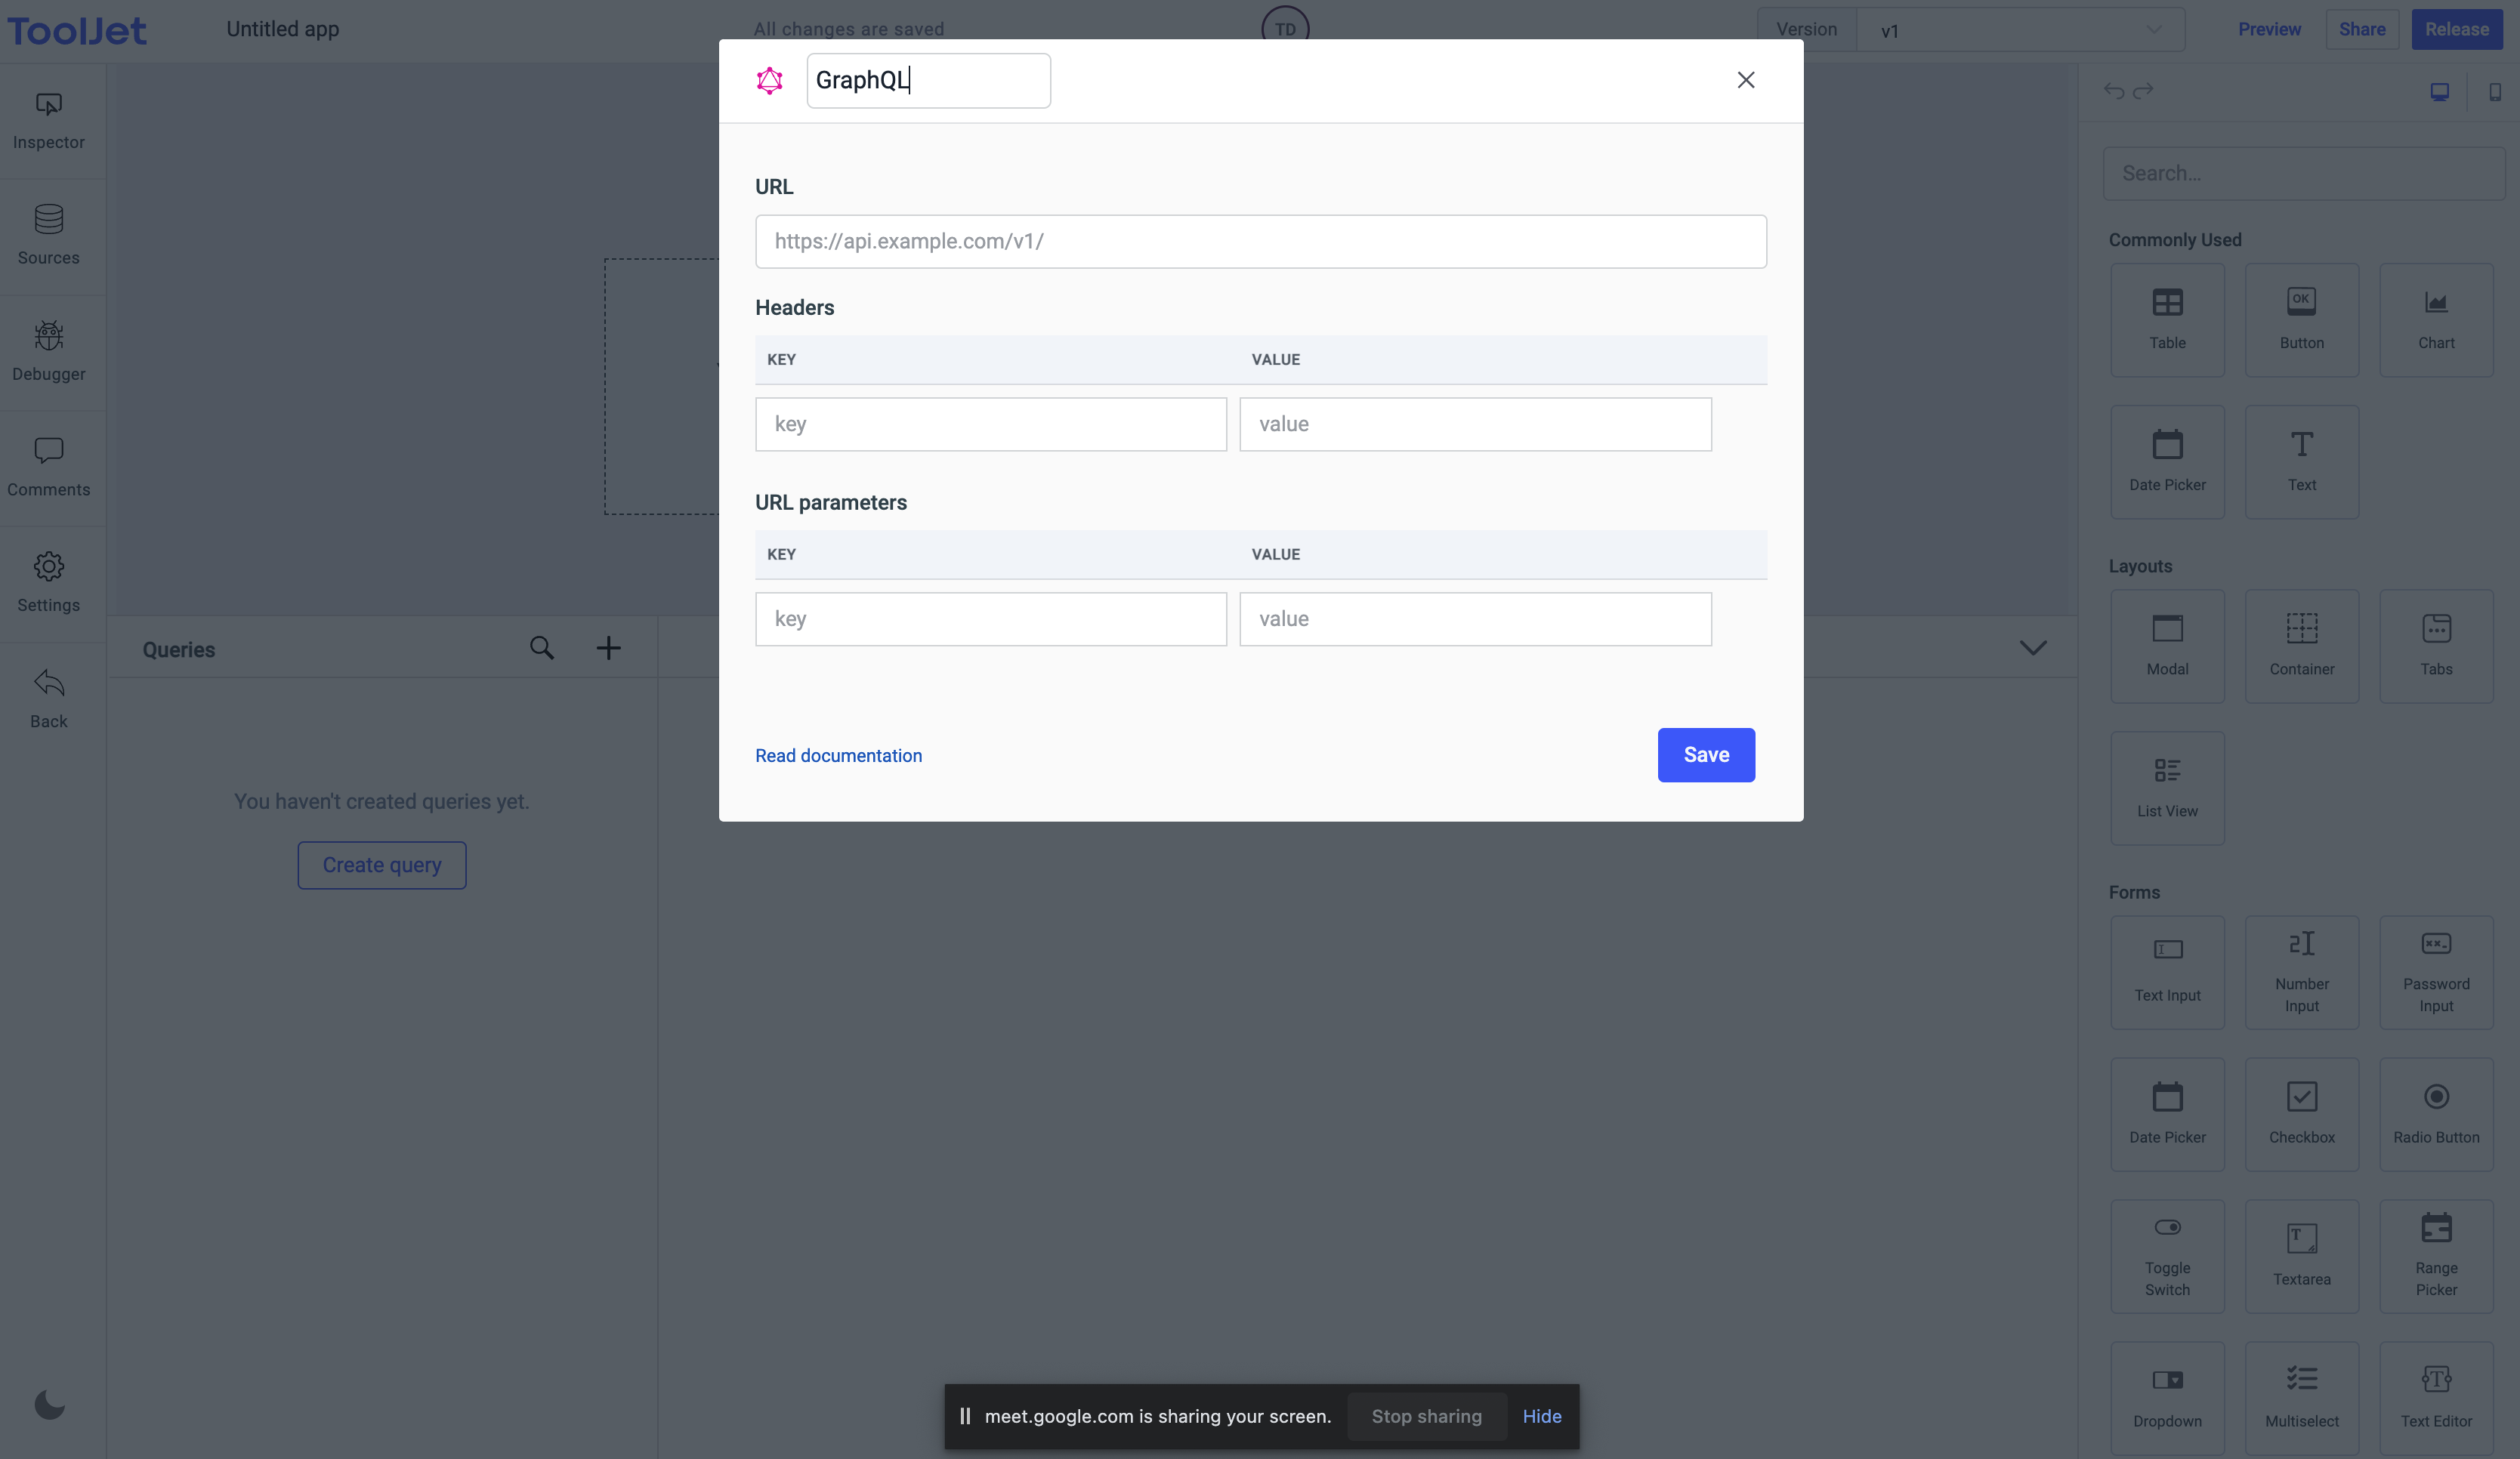
Task: Click Back navigation icon
Action: pyautogui.click(x=47, y=684)
